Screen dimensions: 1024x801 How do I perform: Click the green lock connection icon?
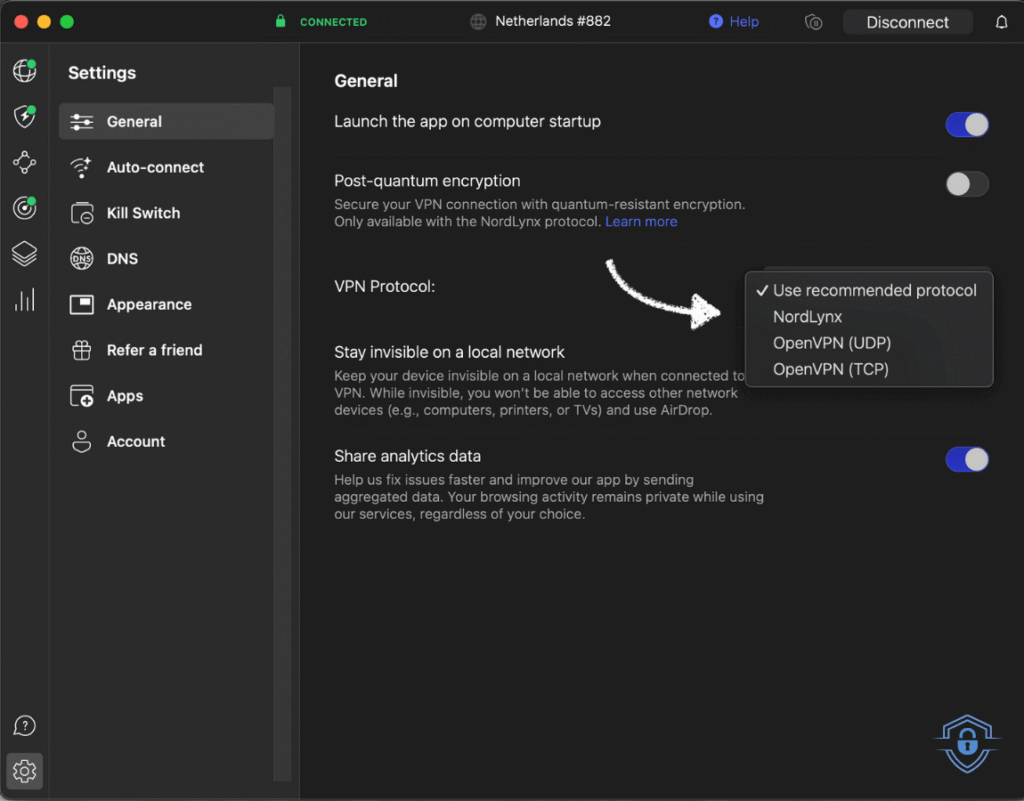click(x=280, y=21)
